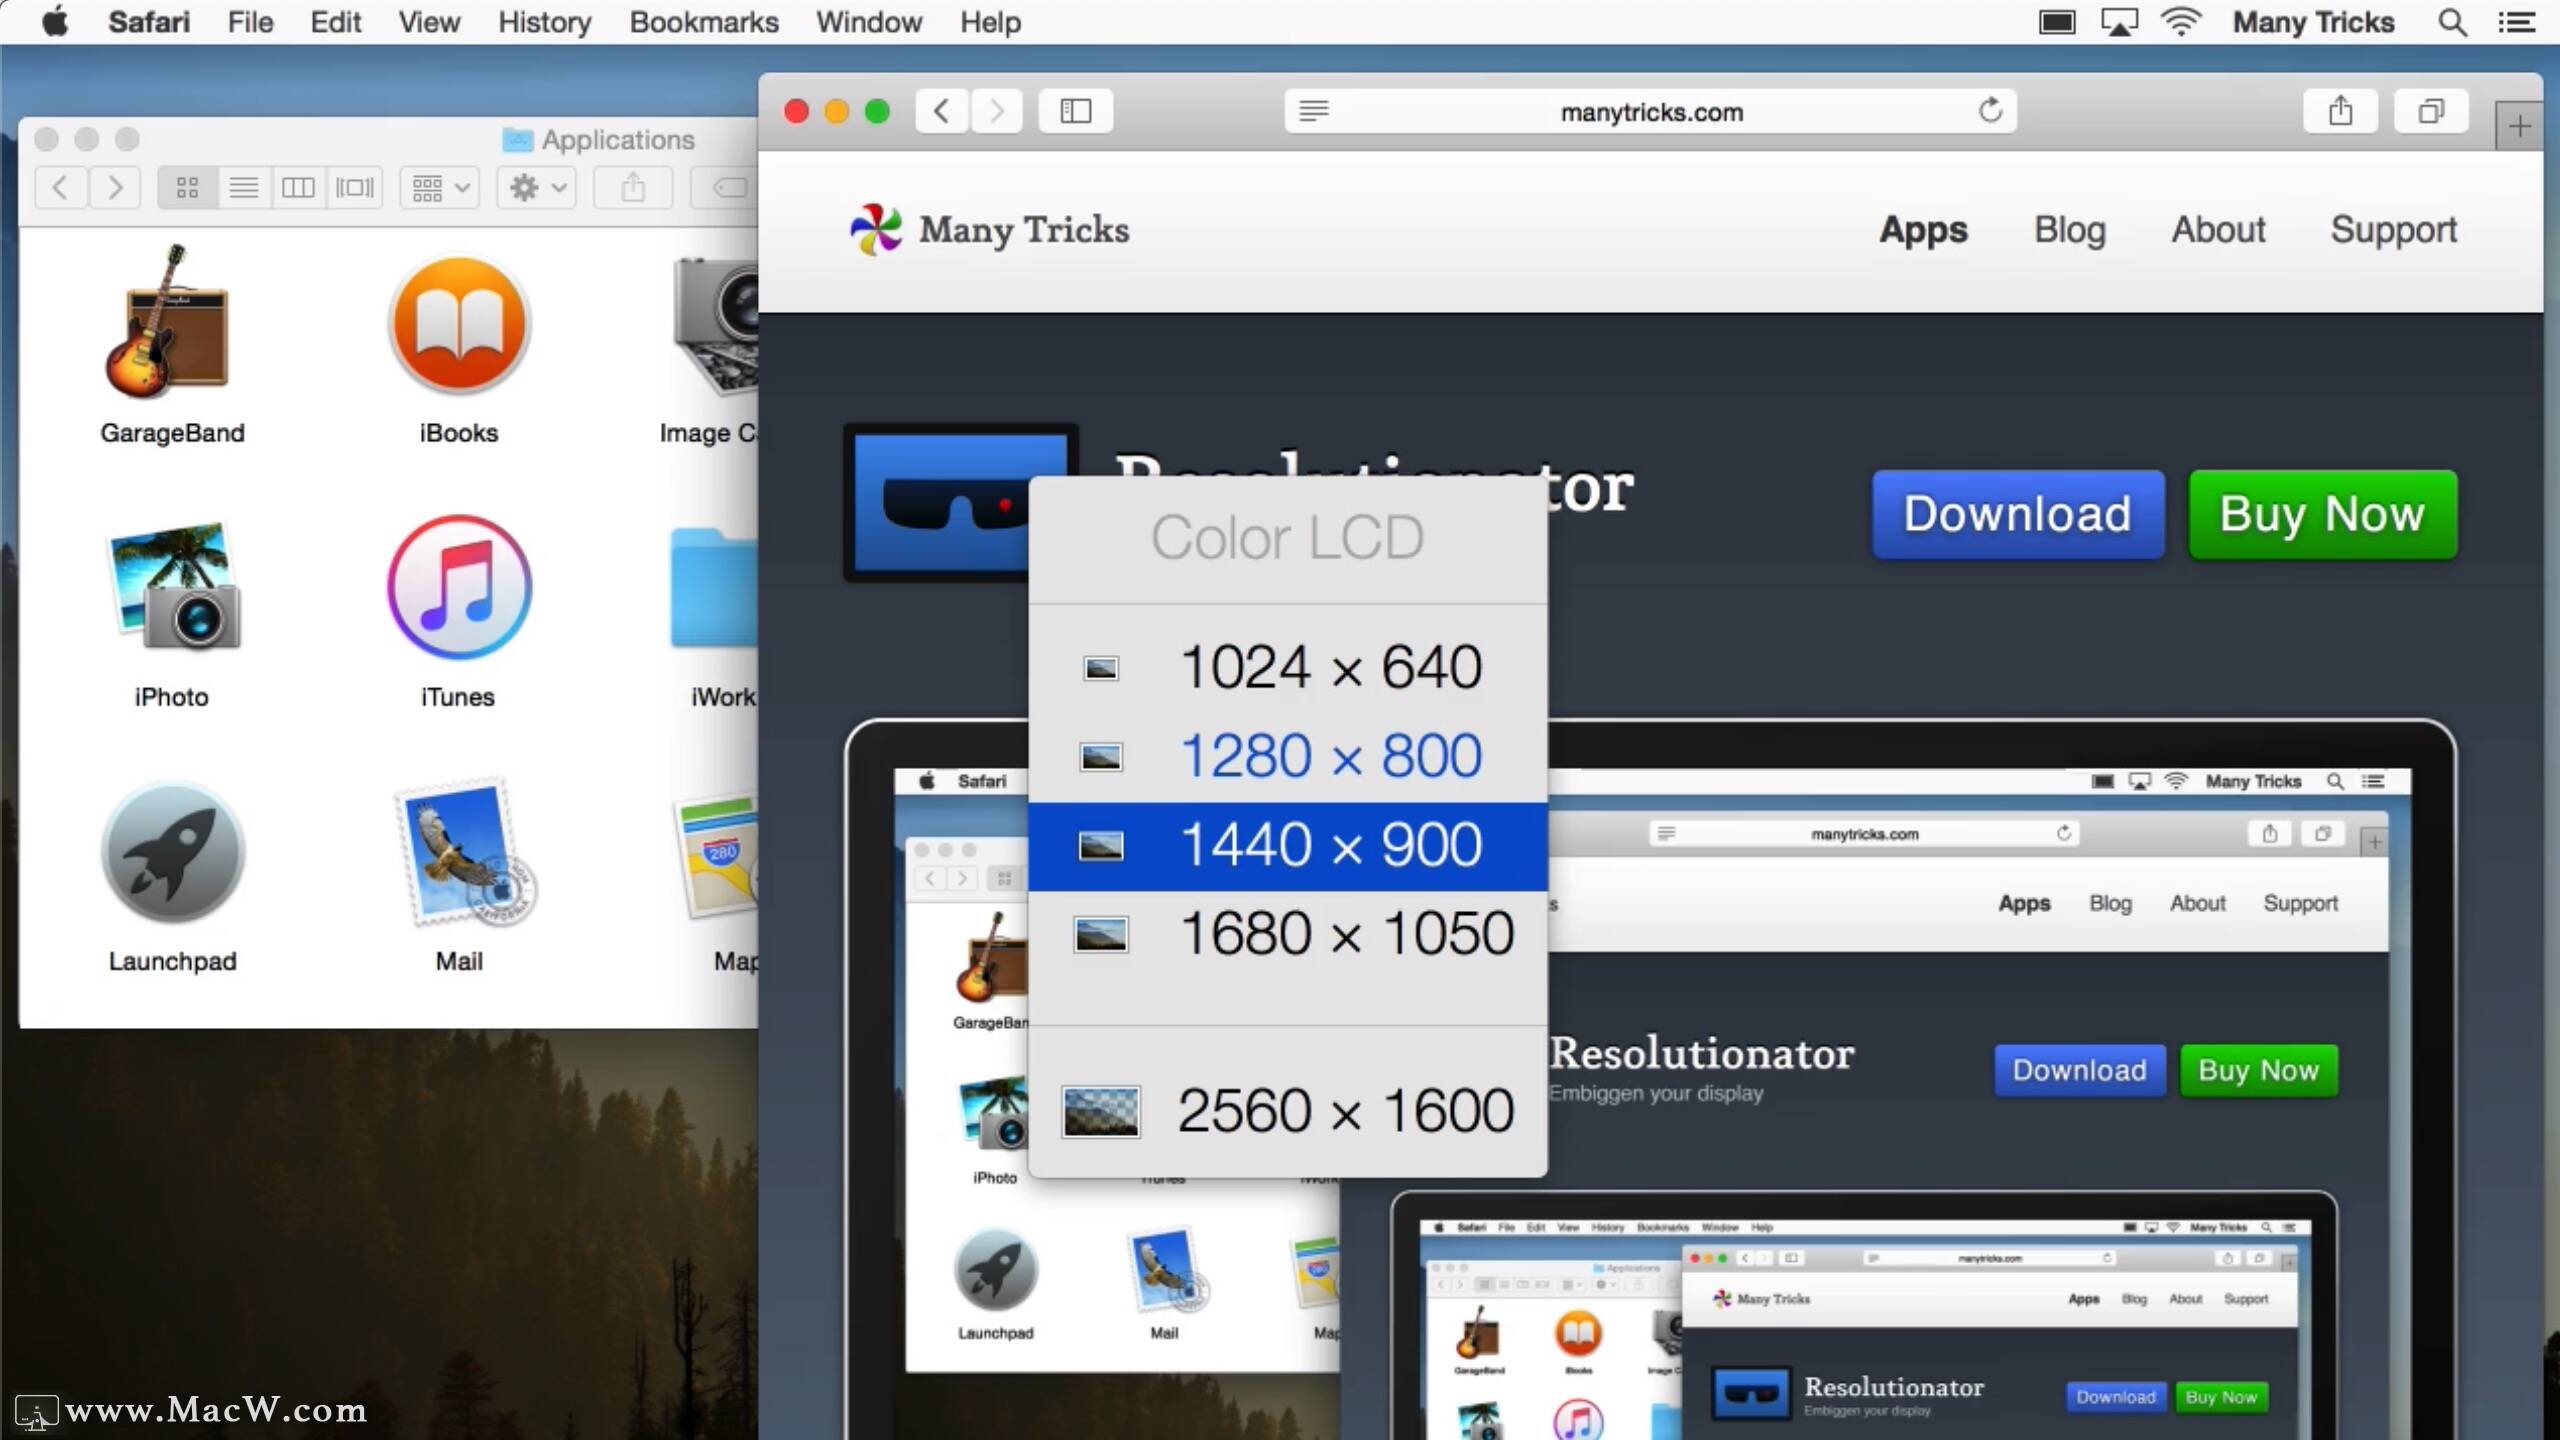Viewport: 2560px width, 1440px height.
Task: Switch Finder to column view
Action: [x=298, y=187]
